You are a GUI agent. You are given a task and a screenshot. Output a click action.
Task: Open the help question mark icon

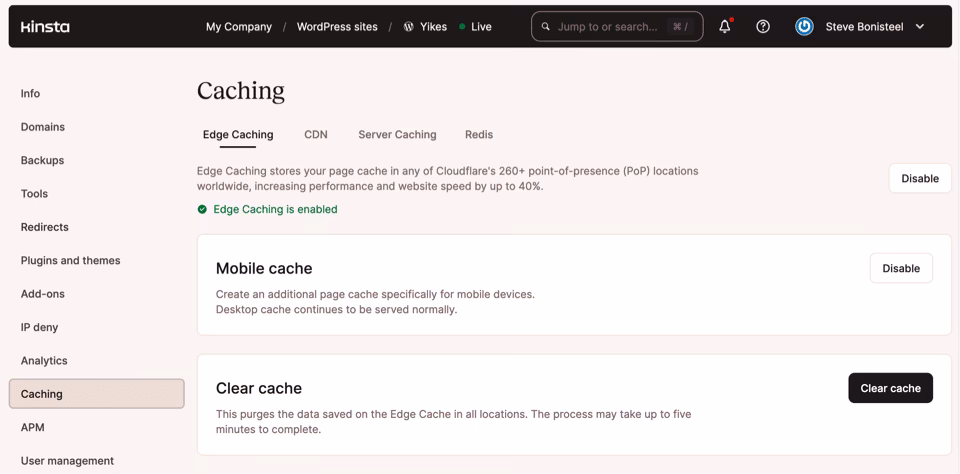pyautogui.click(x=763, y=27)
